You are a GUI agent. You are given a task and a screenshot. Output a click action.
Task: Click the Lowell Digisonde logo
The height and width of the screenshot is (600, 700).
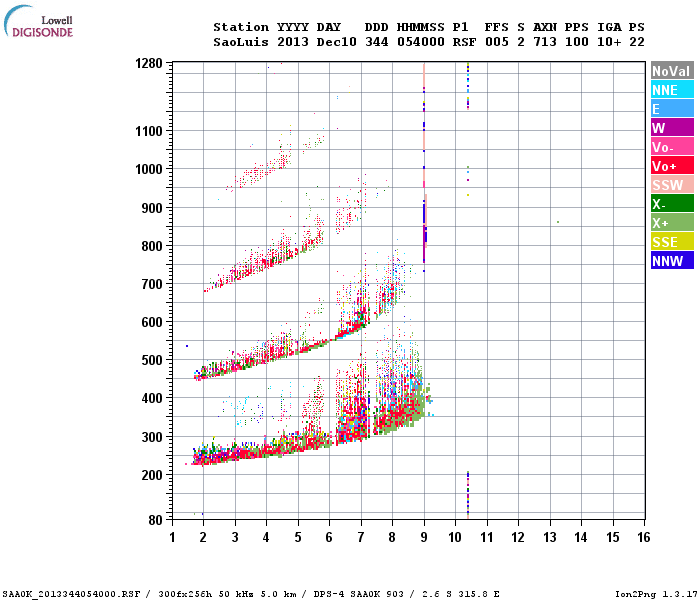[x=38, y=21]
